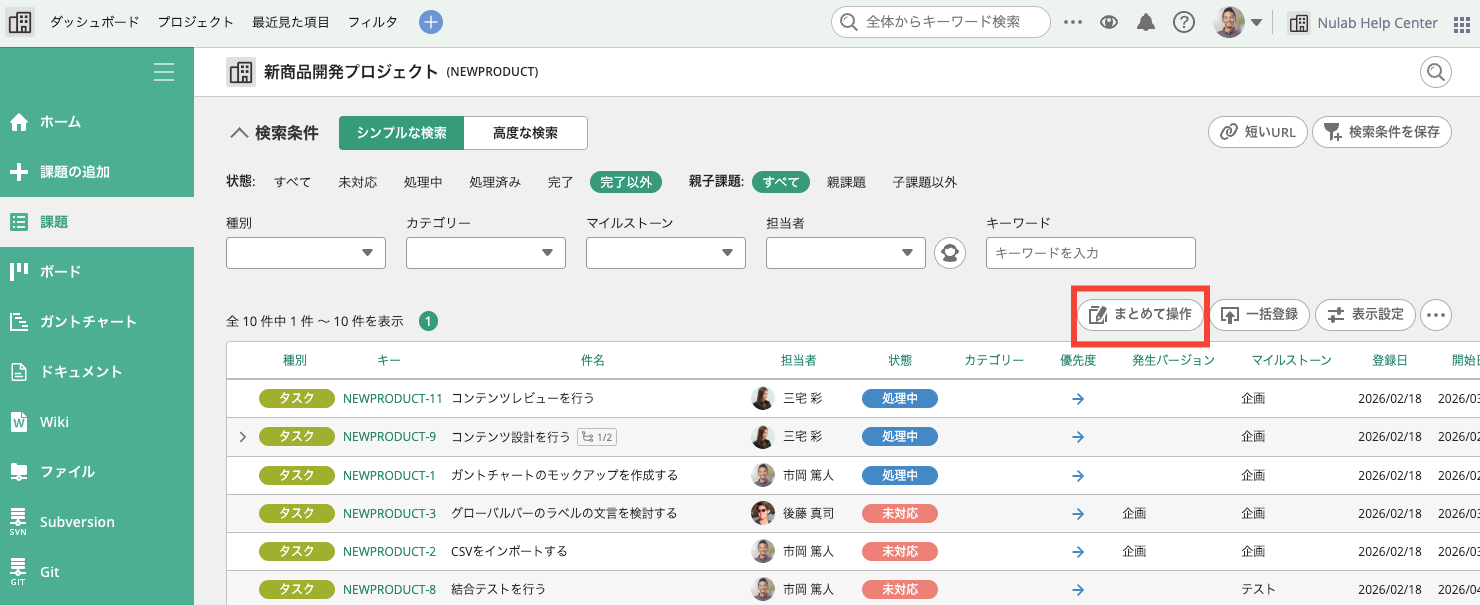This screenshot has width=1480, height=605.
Task: Select 子課題以外 in parent-child filter
Action: (925, 182)
